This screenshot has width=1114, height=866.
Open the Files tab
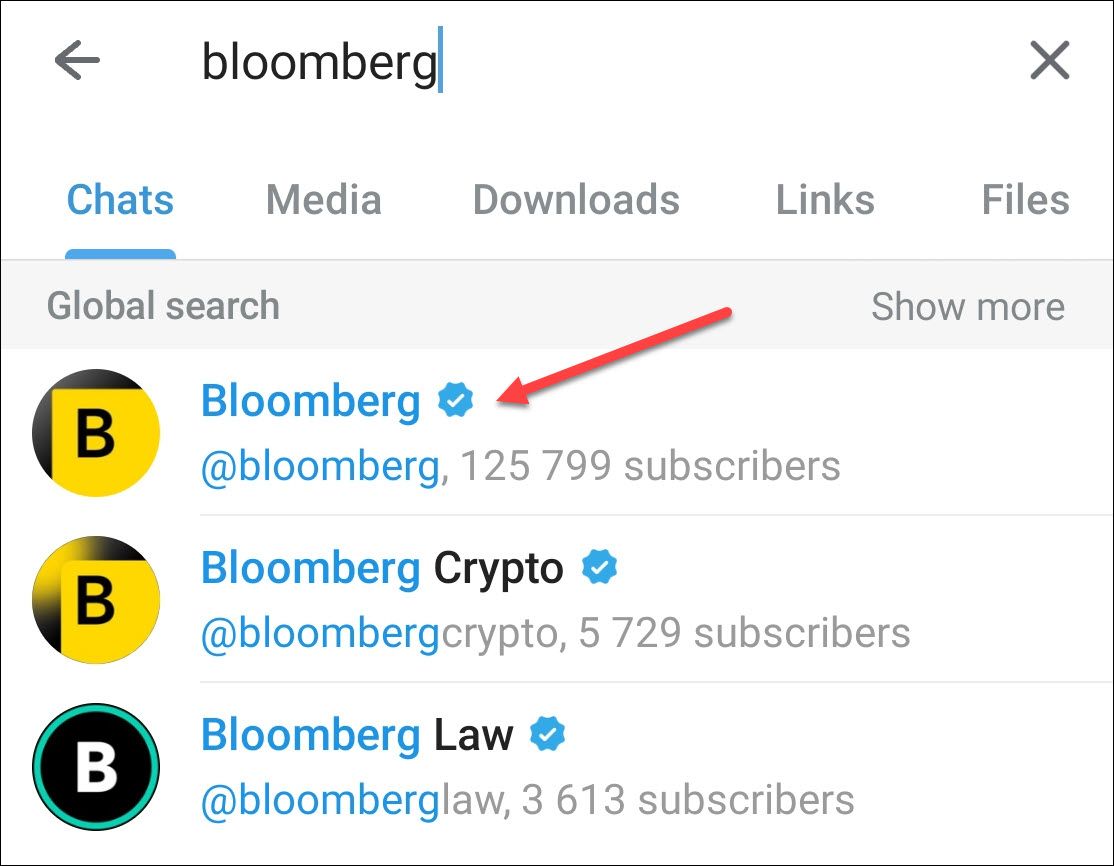[x=1025, y=200]
